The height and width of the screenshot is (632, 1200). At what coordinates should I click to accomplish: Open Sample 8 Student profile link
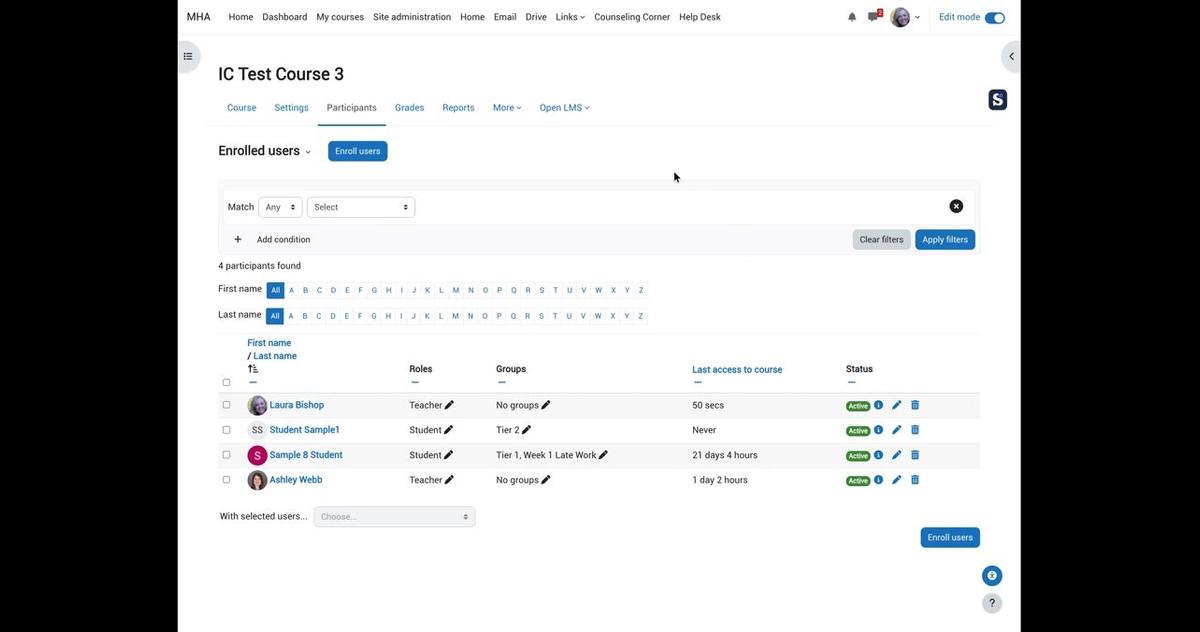coord(306,455)
